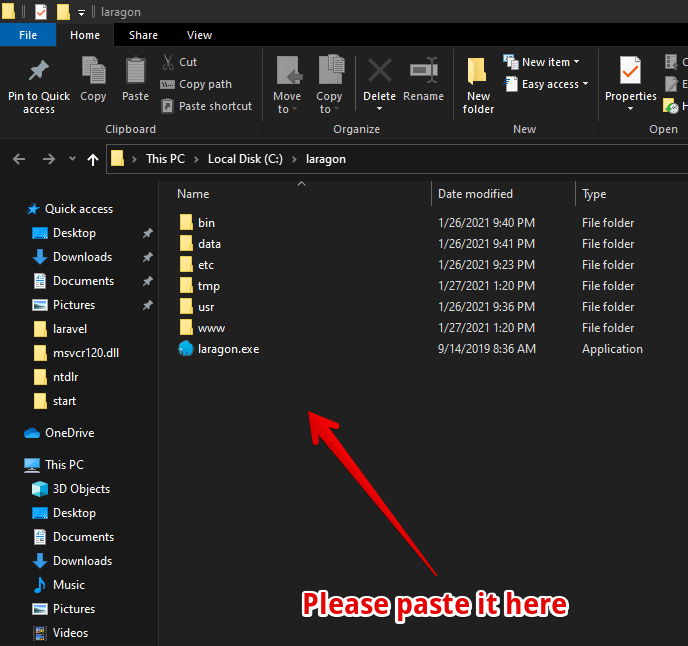Screen dimensions: 688x646
Task: Click the properties icon in title bar
Action: coord(41,12)
